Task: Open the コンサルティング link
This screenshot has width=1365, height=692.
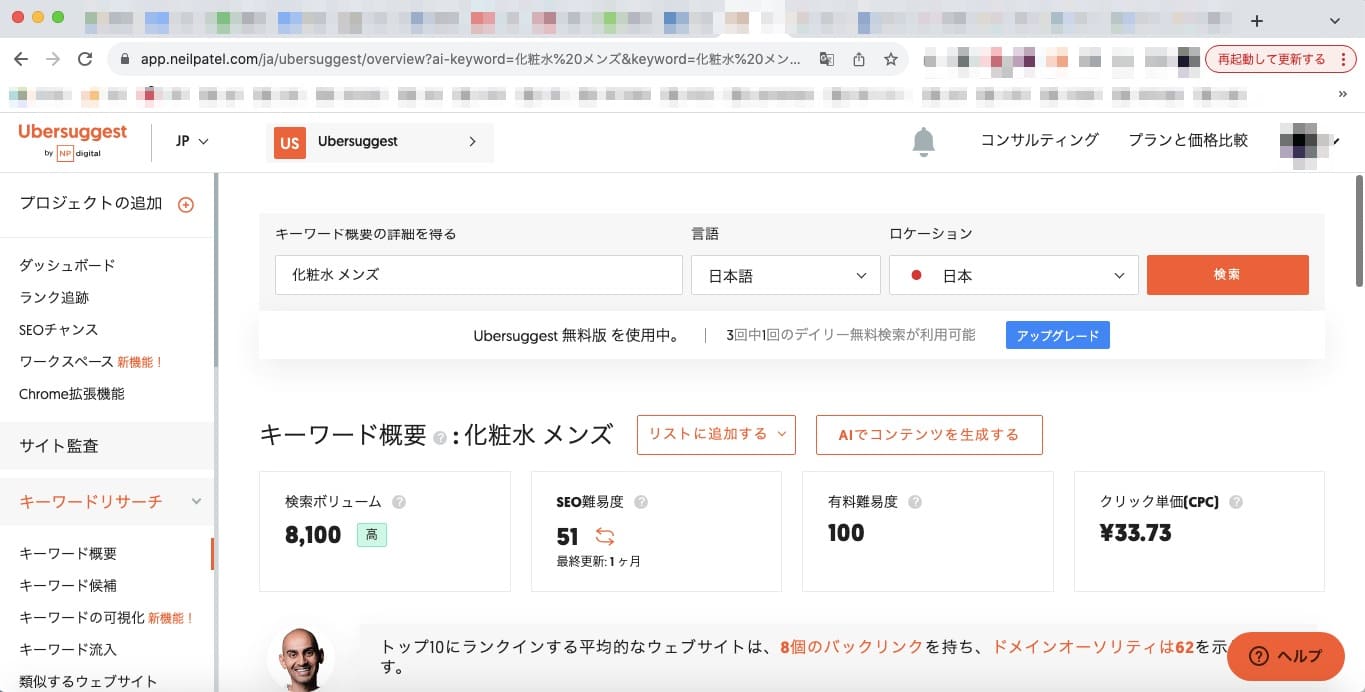Action: [1039, 140]
